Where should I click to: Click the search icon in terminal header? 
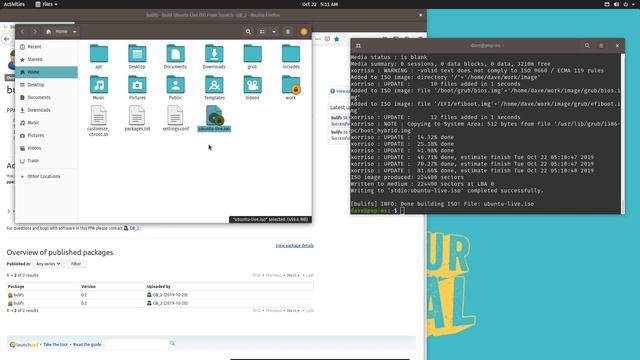pos(587,46)
